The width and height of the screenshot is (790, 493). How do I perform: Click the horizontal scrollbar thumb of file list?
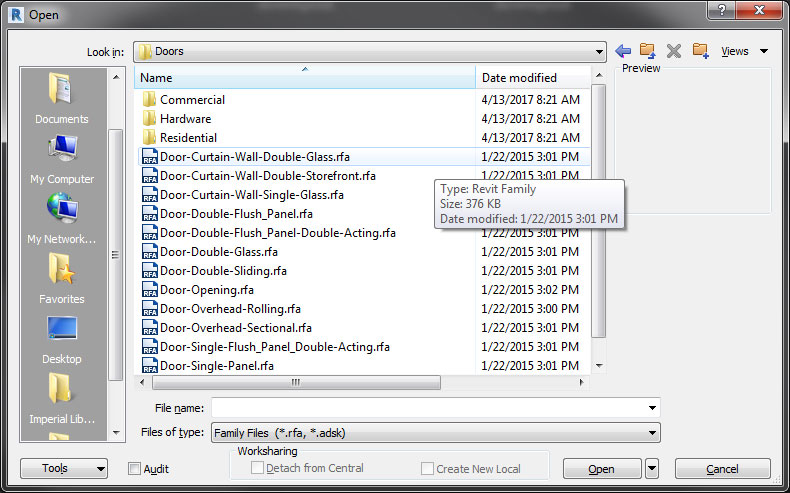point(296,382)
